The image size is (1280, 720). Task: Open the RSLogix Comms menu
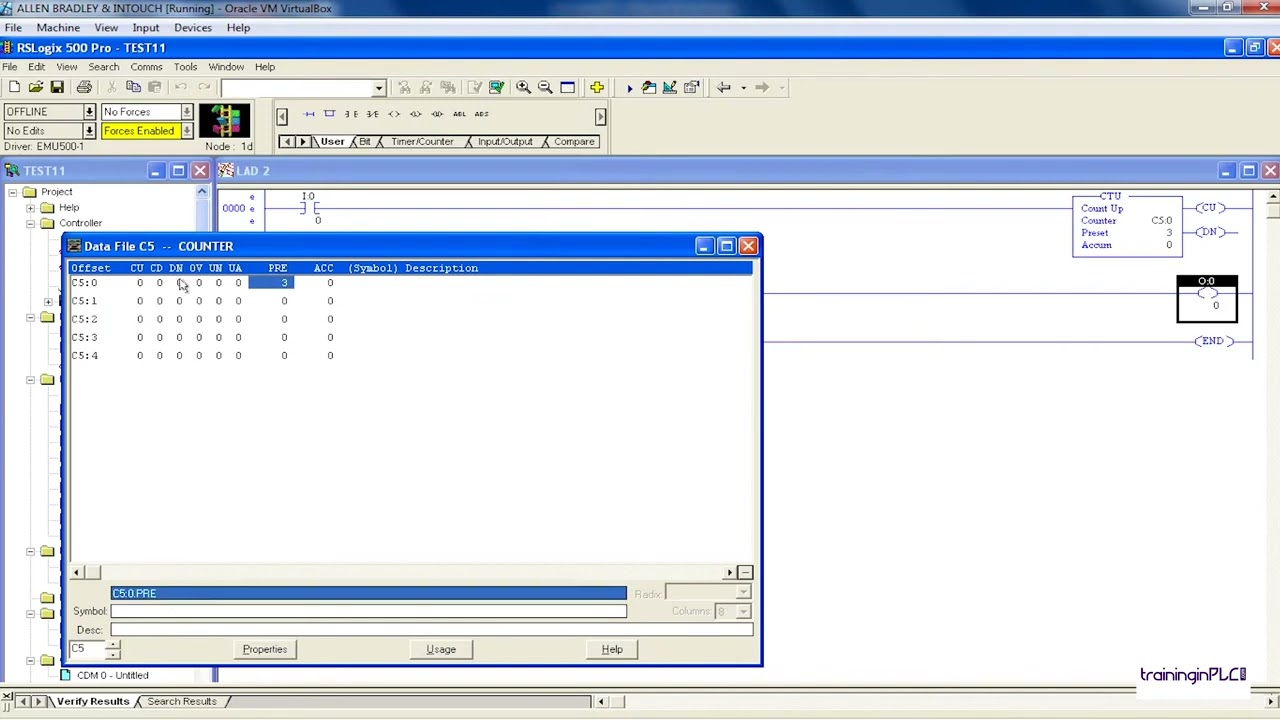click(x=146, y=67)
